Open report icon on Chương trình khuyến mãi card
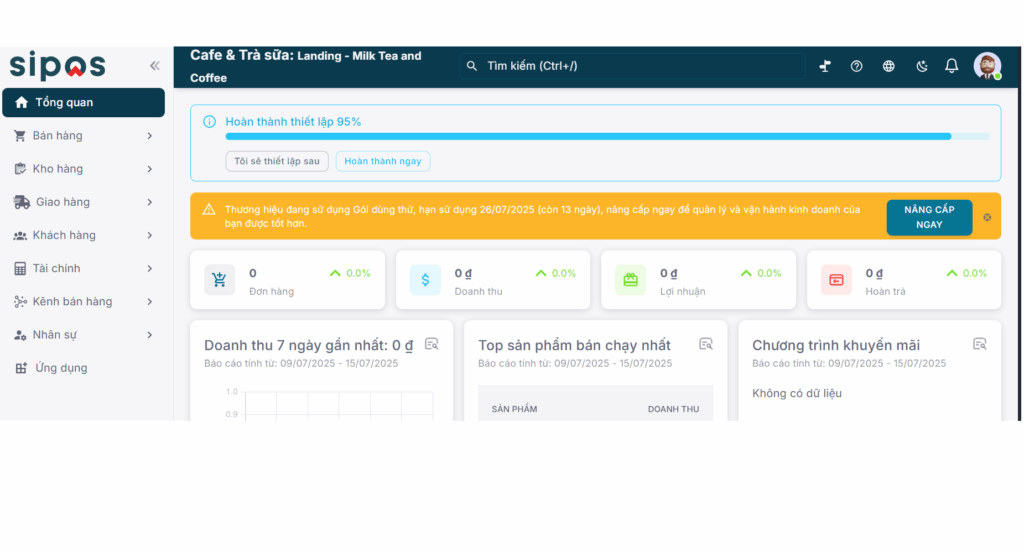This screenshot has height=552, width=1024. [979, 344]
